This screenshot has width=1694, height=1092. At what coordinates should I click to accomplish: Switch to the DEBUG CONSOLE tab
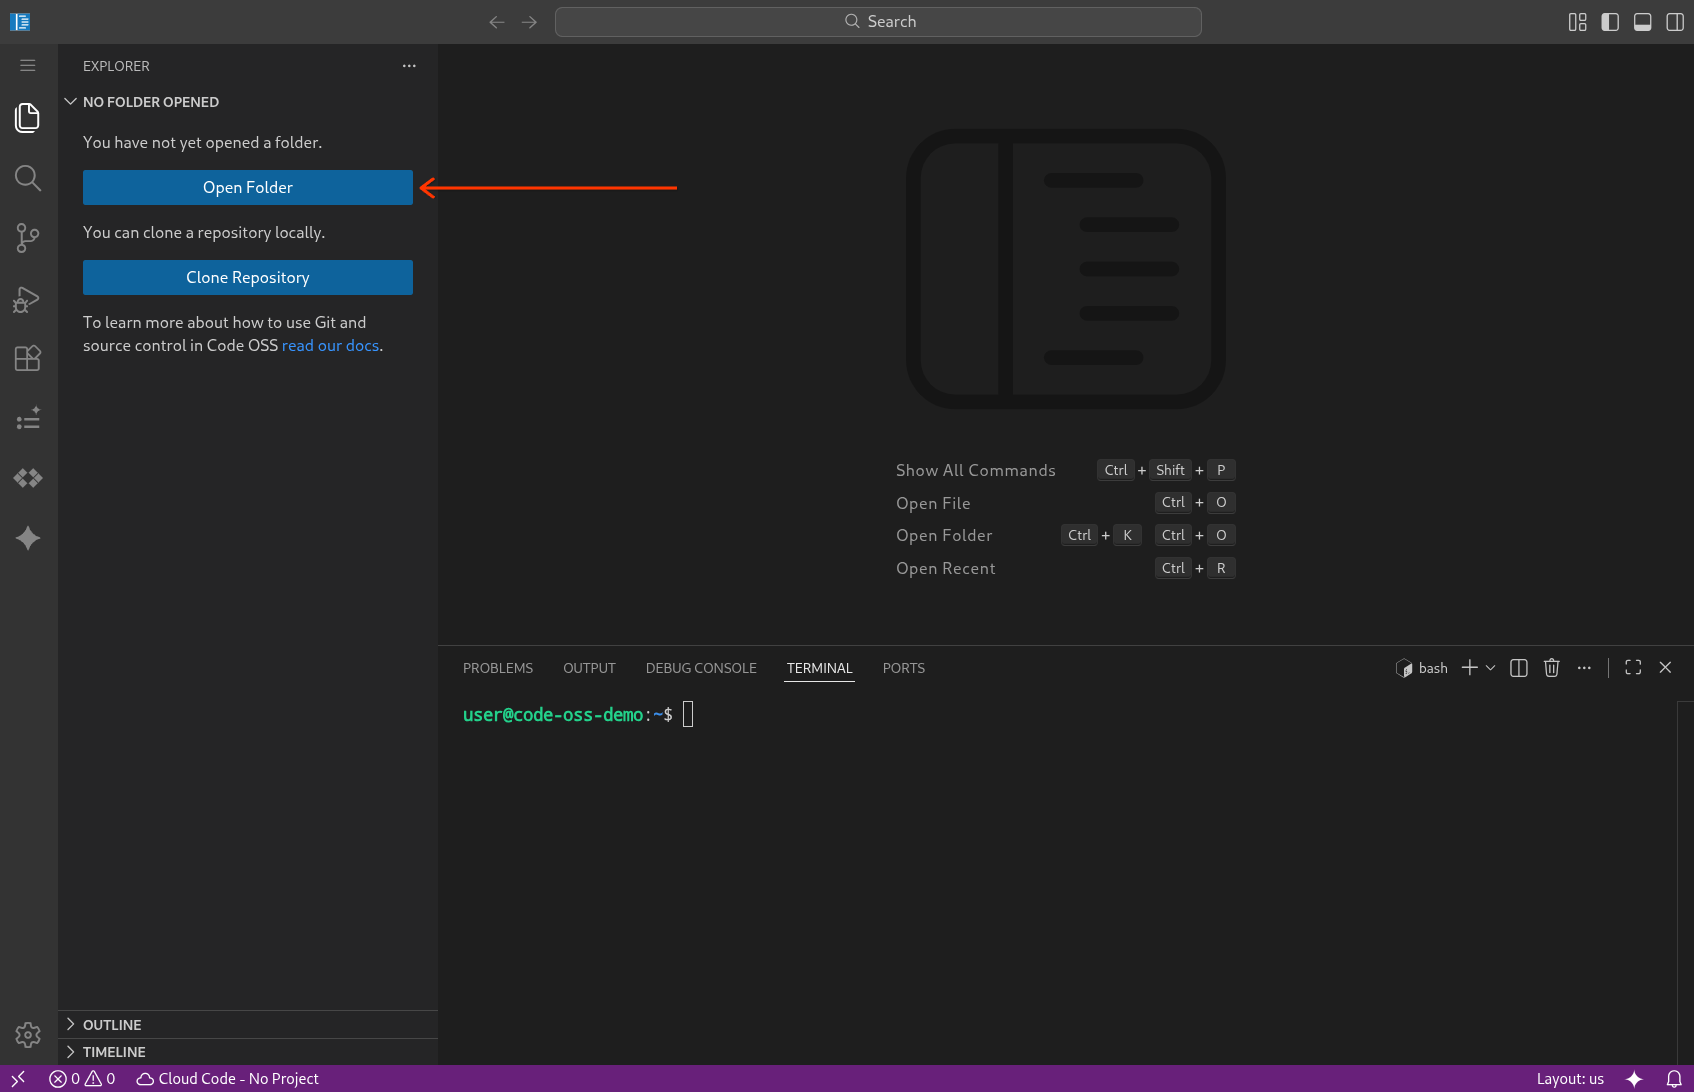pyautogui.click(x=700, y=667)
